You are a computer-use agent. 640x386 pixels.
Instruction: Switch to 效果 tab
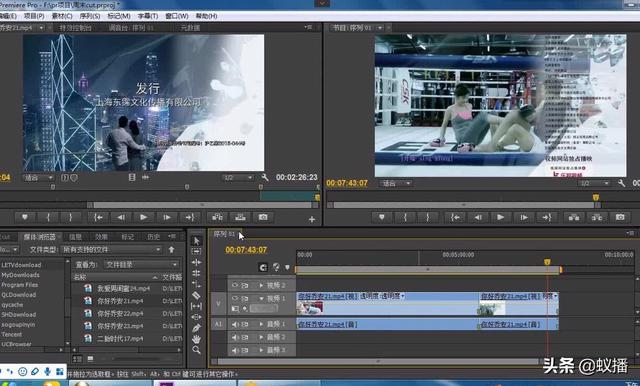[101, 237]
